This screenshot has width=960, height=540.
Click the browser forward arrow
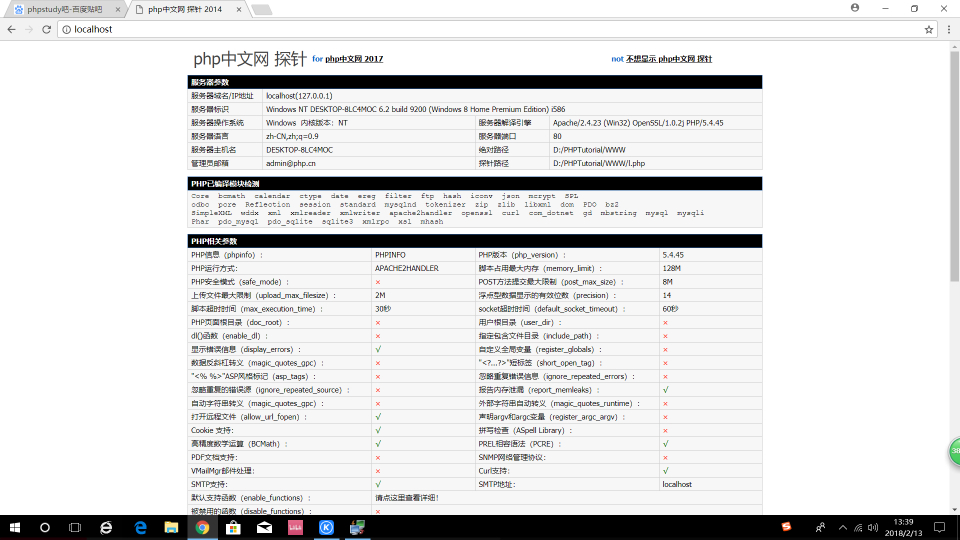click(29, 29)
